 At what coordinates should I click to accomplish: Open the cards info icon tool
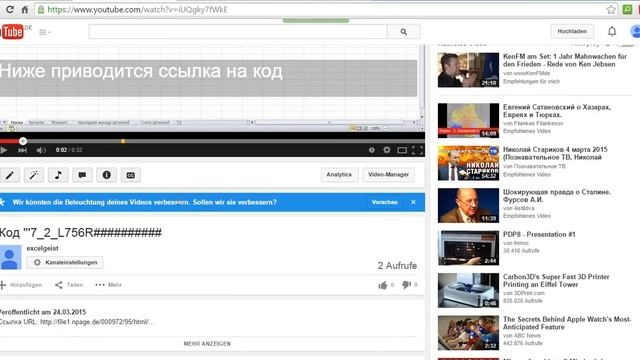pyautogui.click(x=107, y=175)
